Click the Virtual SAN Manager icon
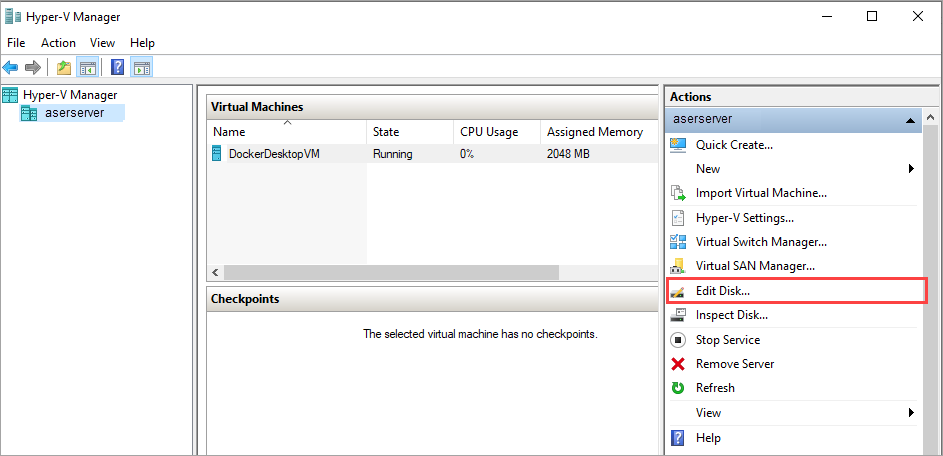The height and width of the screenshot is (456, 943). pos(678,265)
